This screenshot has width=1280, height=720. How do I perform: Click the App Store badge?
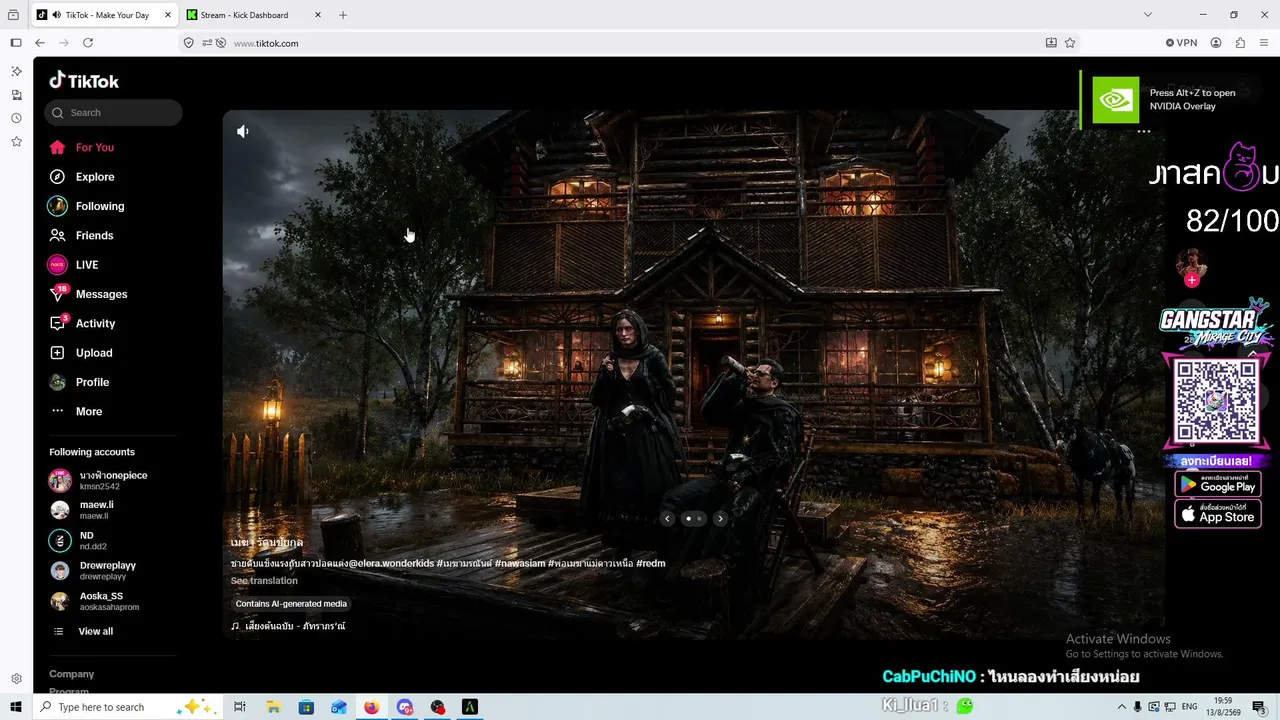point(1218,514)
